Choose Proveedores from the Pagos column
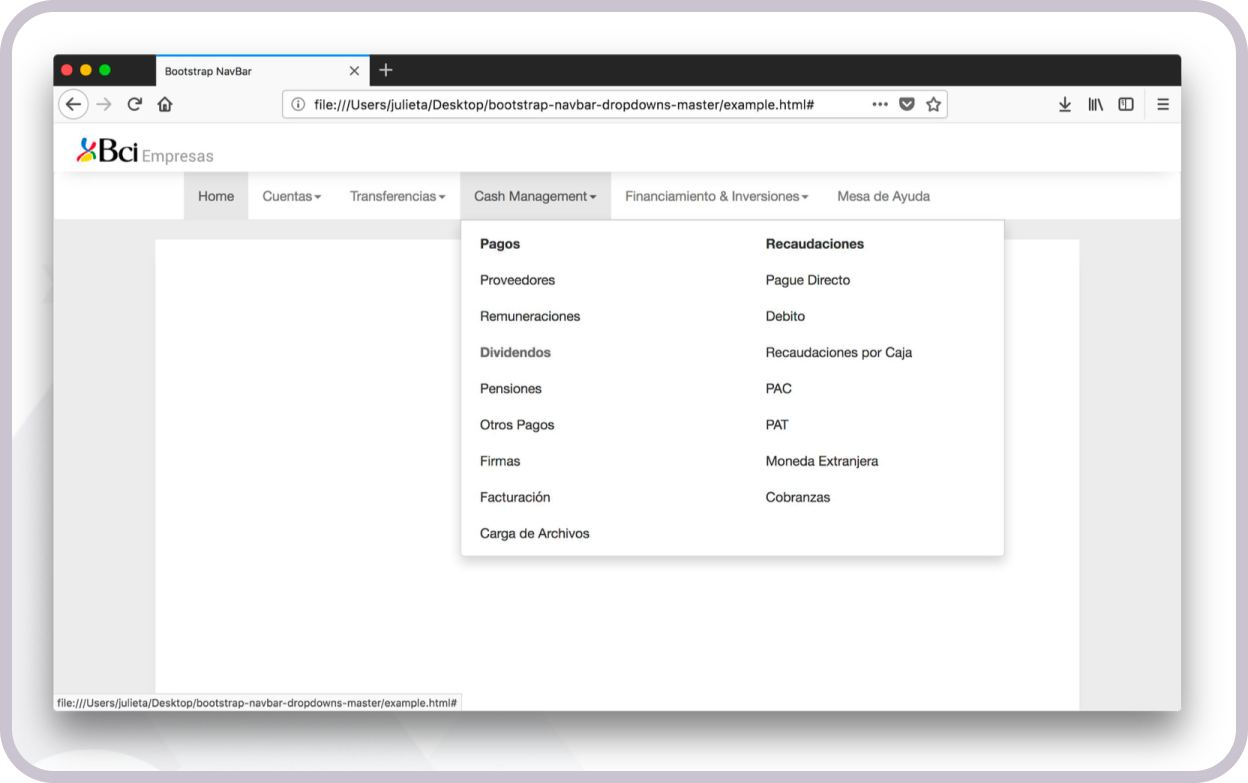Image resolution: width=1248 pixels, height=783 pixels. [517, 281]
